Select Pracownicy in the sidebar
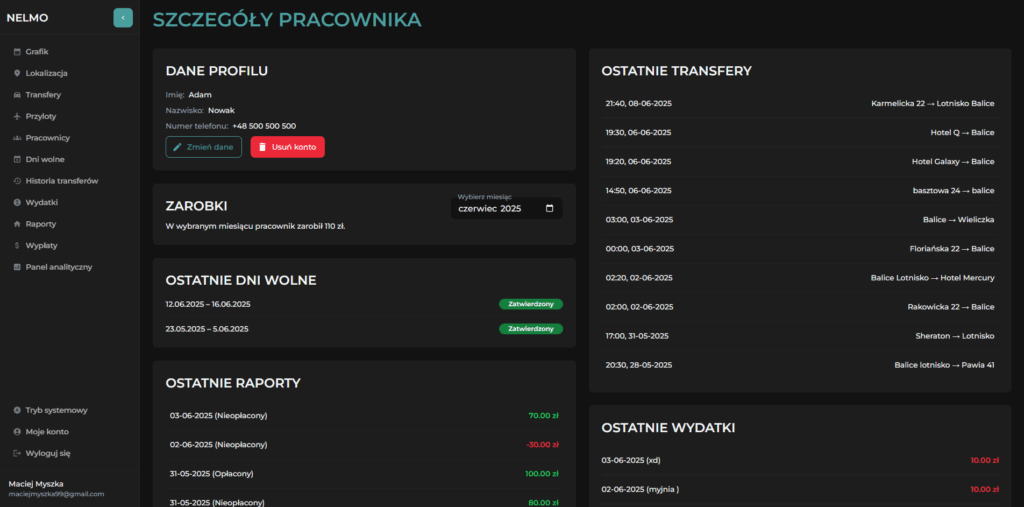This screenshot has width=1024, height=507. tap(69, 138)
